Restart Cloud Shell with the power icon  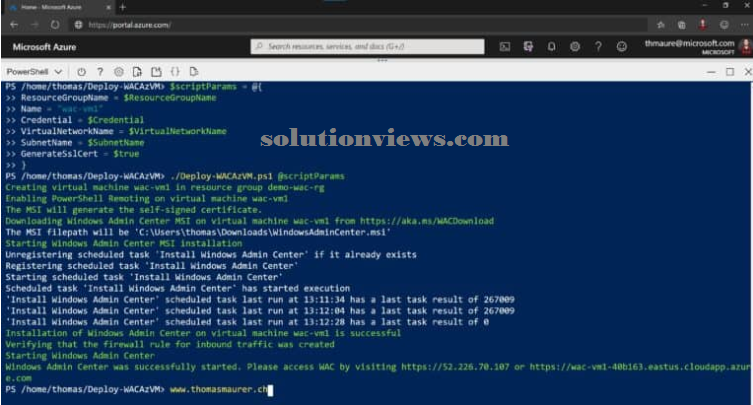click(81, 72)
